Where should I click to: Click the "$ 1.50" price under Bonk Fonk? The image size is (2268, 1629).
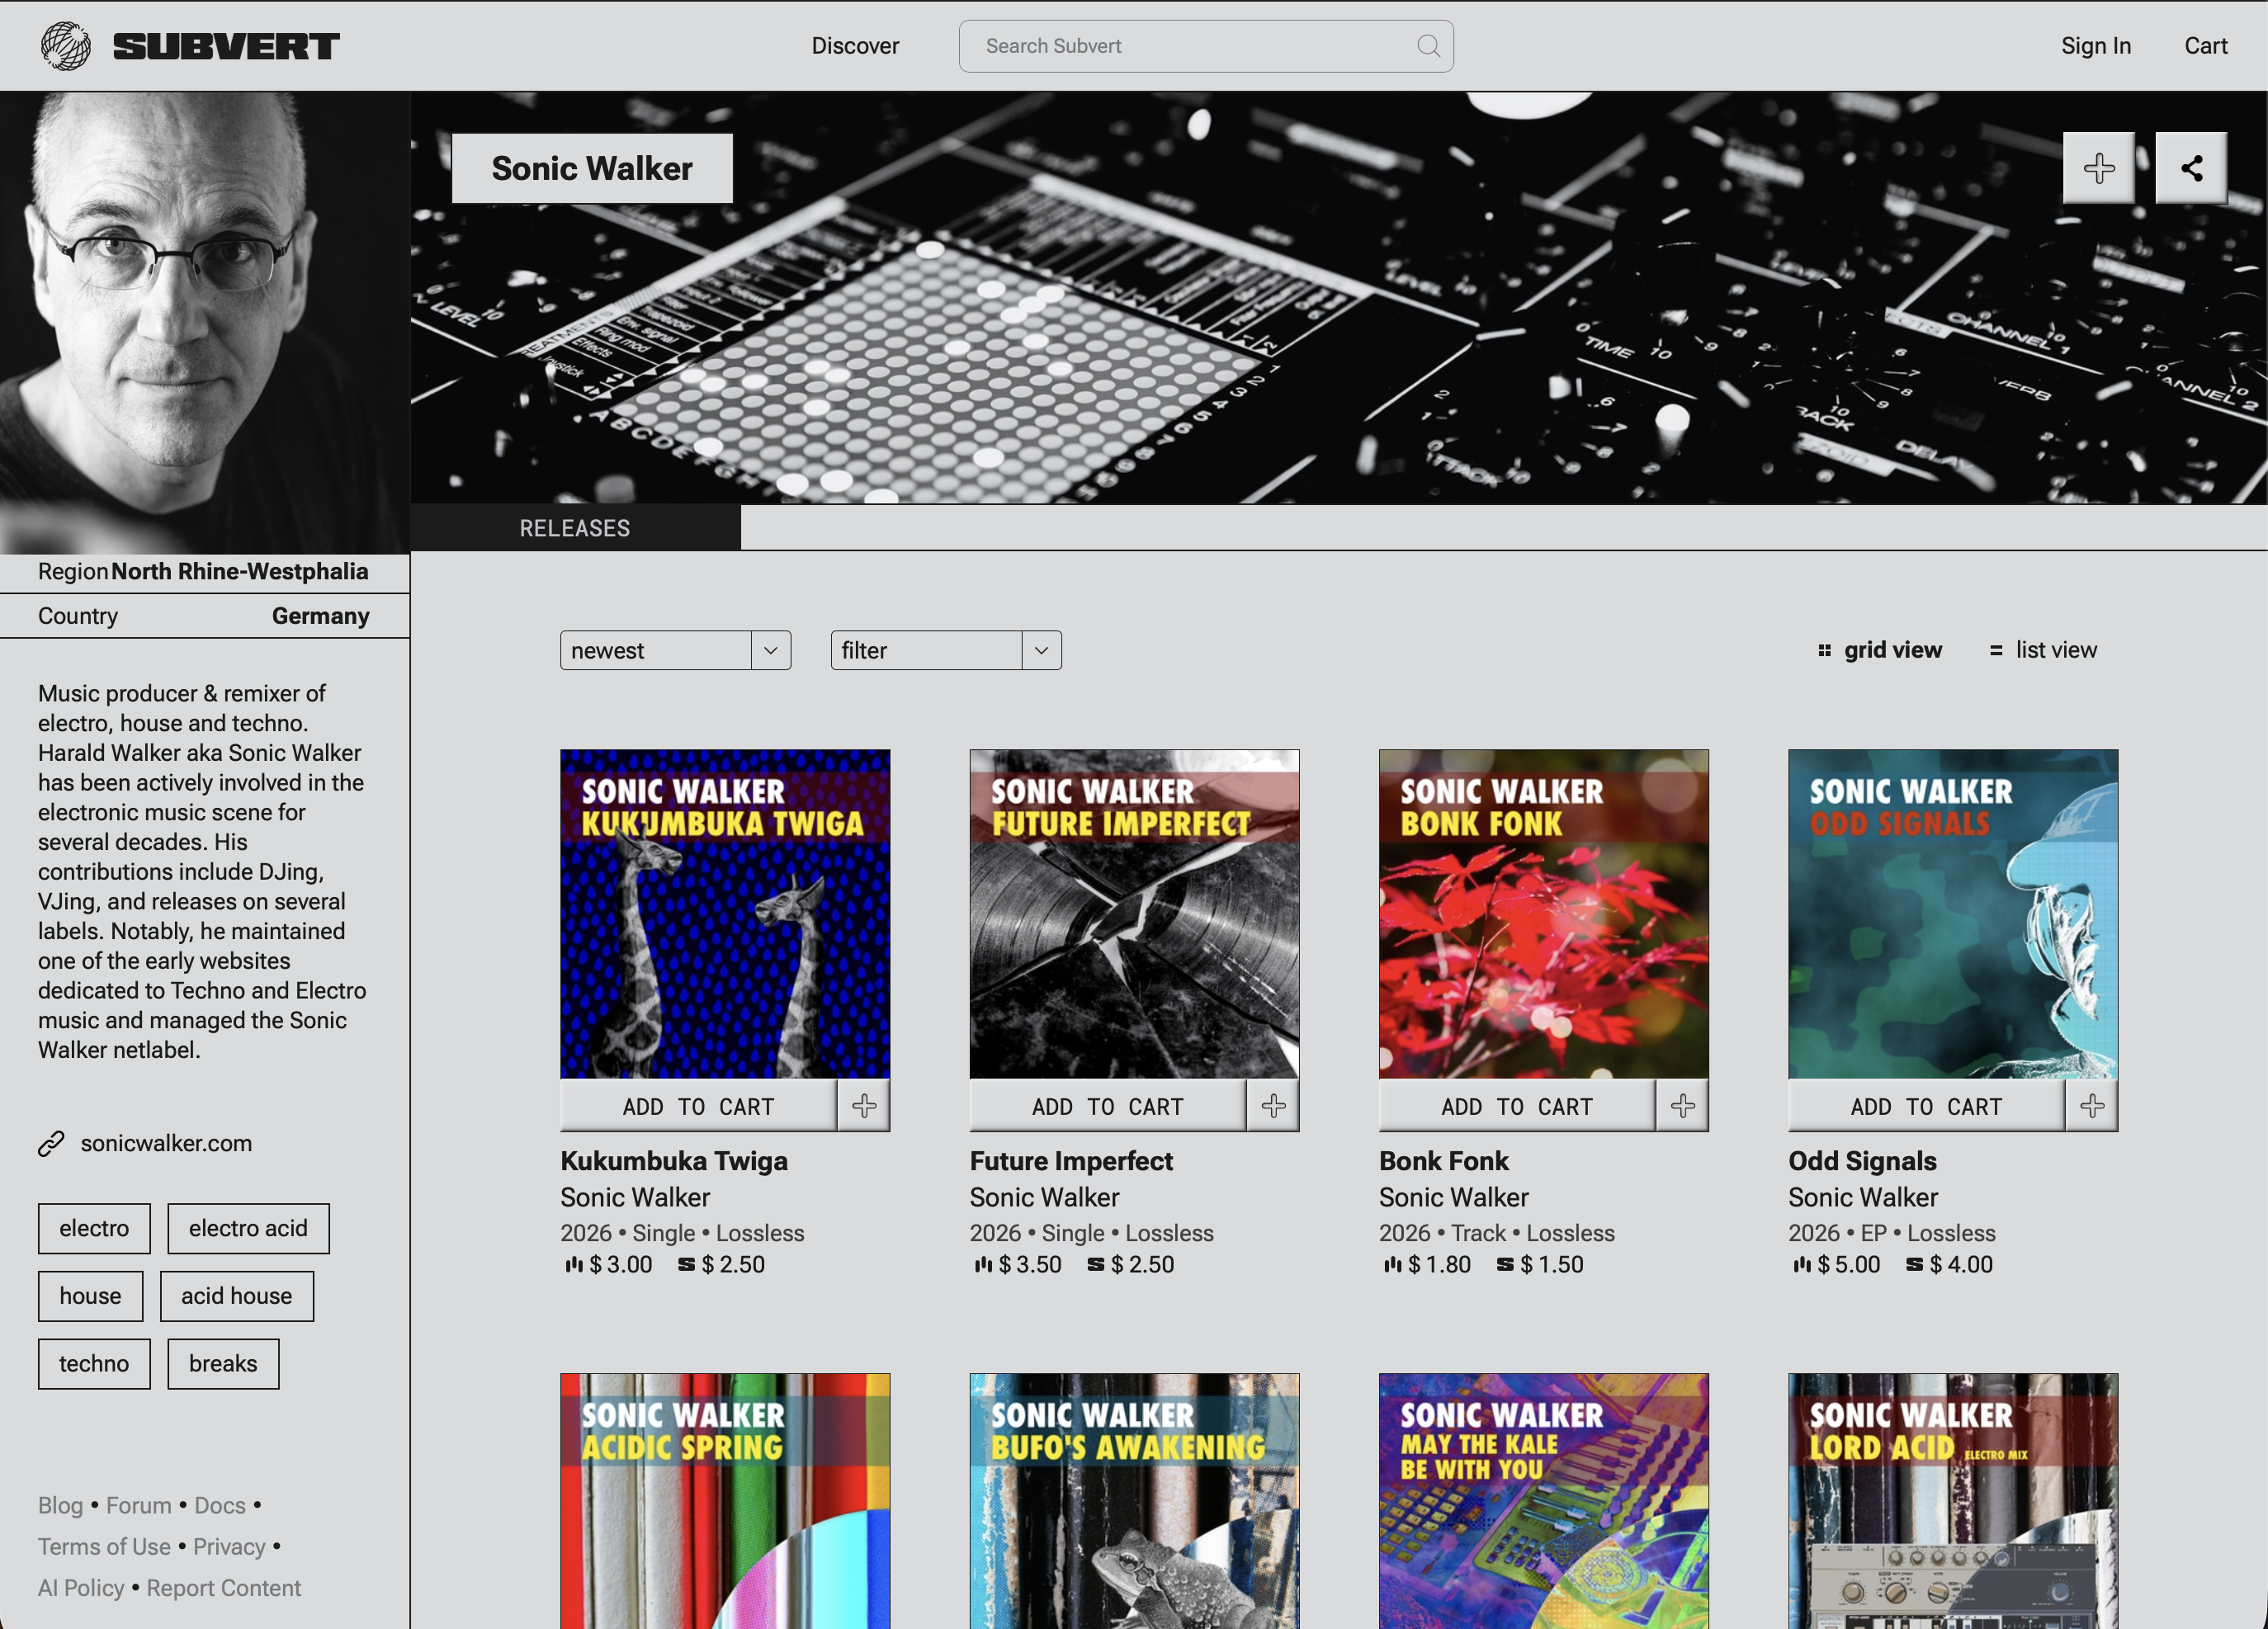click(1551, 1264)
